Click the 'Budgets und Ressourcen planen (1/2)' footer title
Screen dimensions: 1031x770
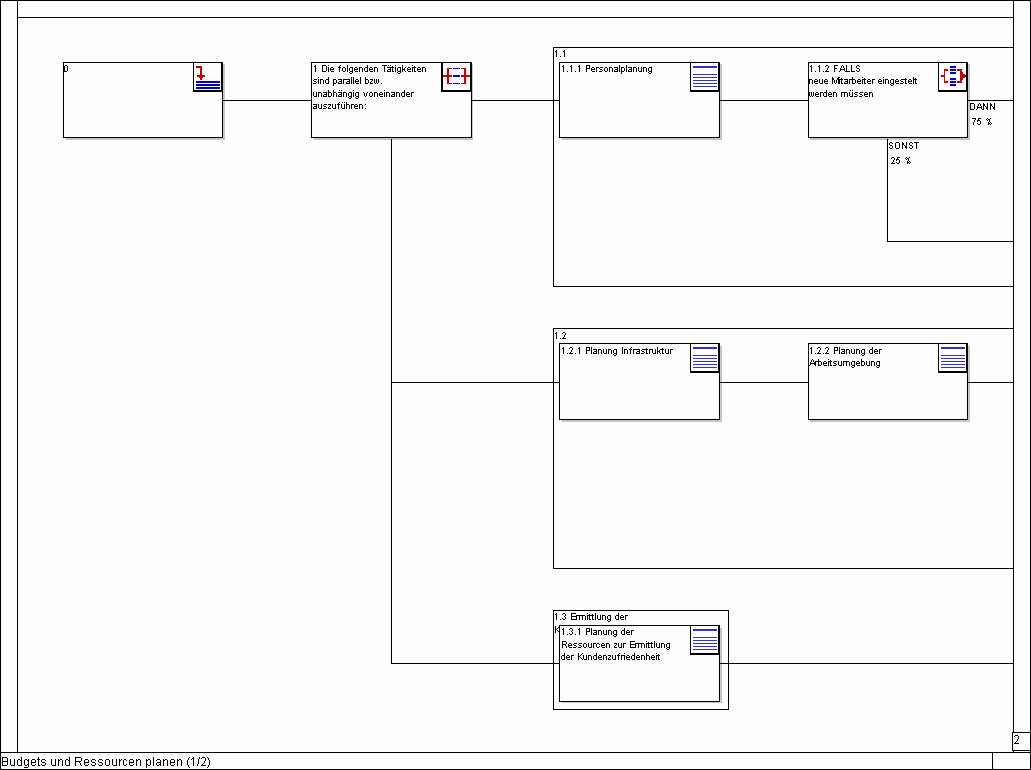pos(106,762)
